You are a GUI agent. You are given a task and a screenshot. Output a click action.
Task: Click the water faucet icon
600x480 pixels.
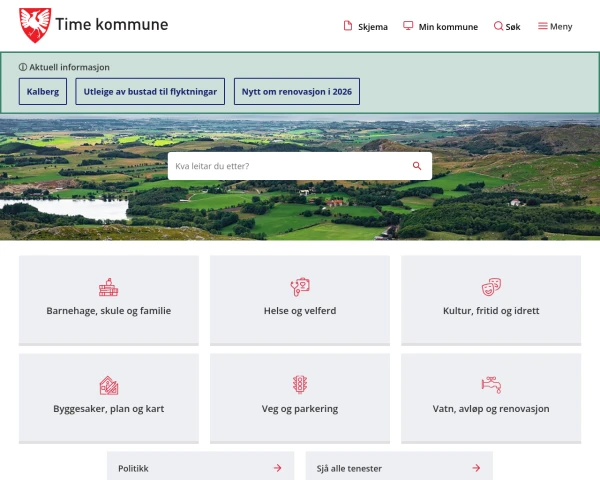491,385
